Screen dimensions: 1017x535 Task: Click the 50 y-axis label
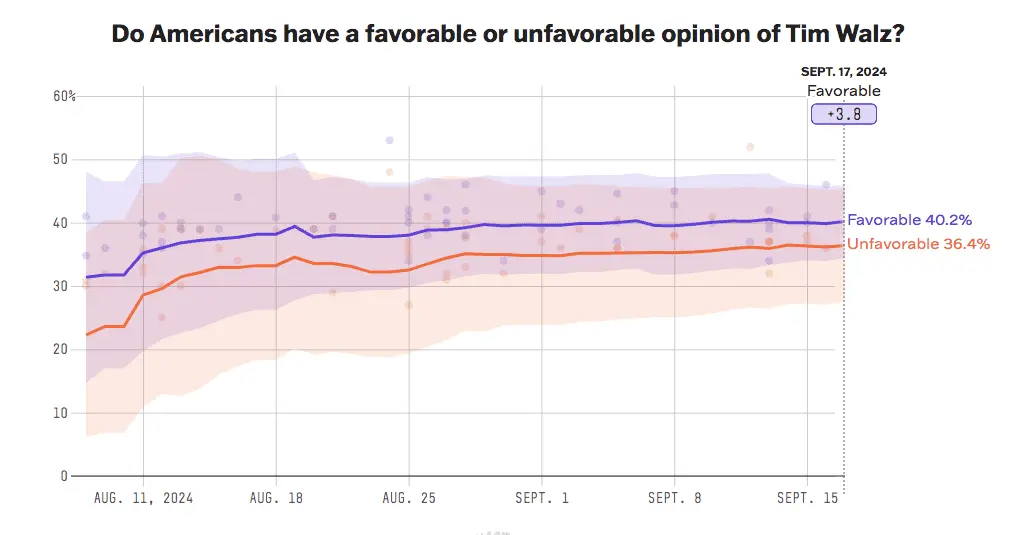click(x=61, y=159)
